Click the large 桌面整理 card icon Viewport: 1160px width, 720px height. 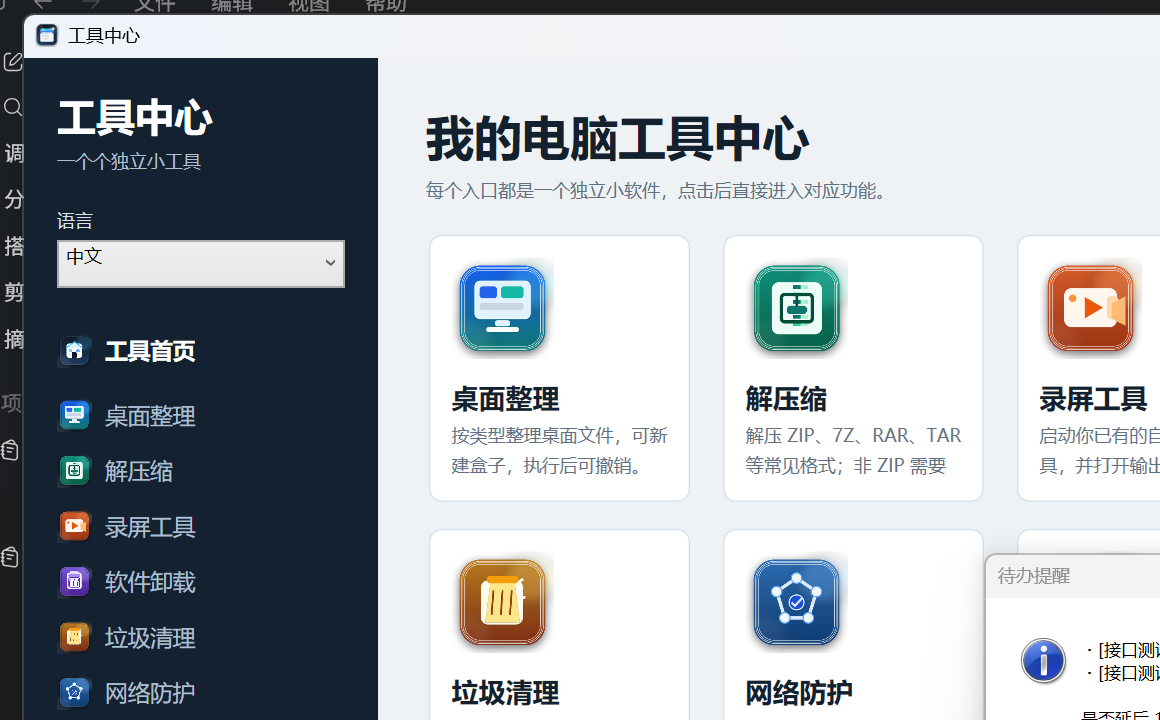click(502, 308)
